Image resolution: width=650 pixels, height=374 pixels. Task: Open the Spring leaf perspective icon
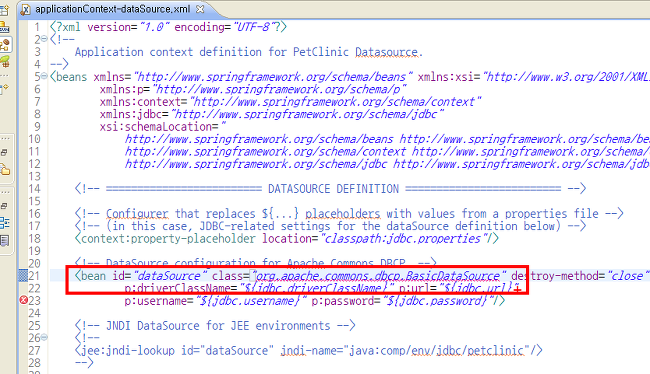coord(5,62)
